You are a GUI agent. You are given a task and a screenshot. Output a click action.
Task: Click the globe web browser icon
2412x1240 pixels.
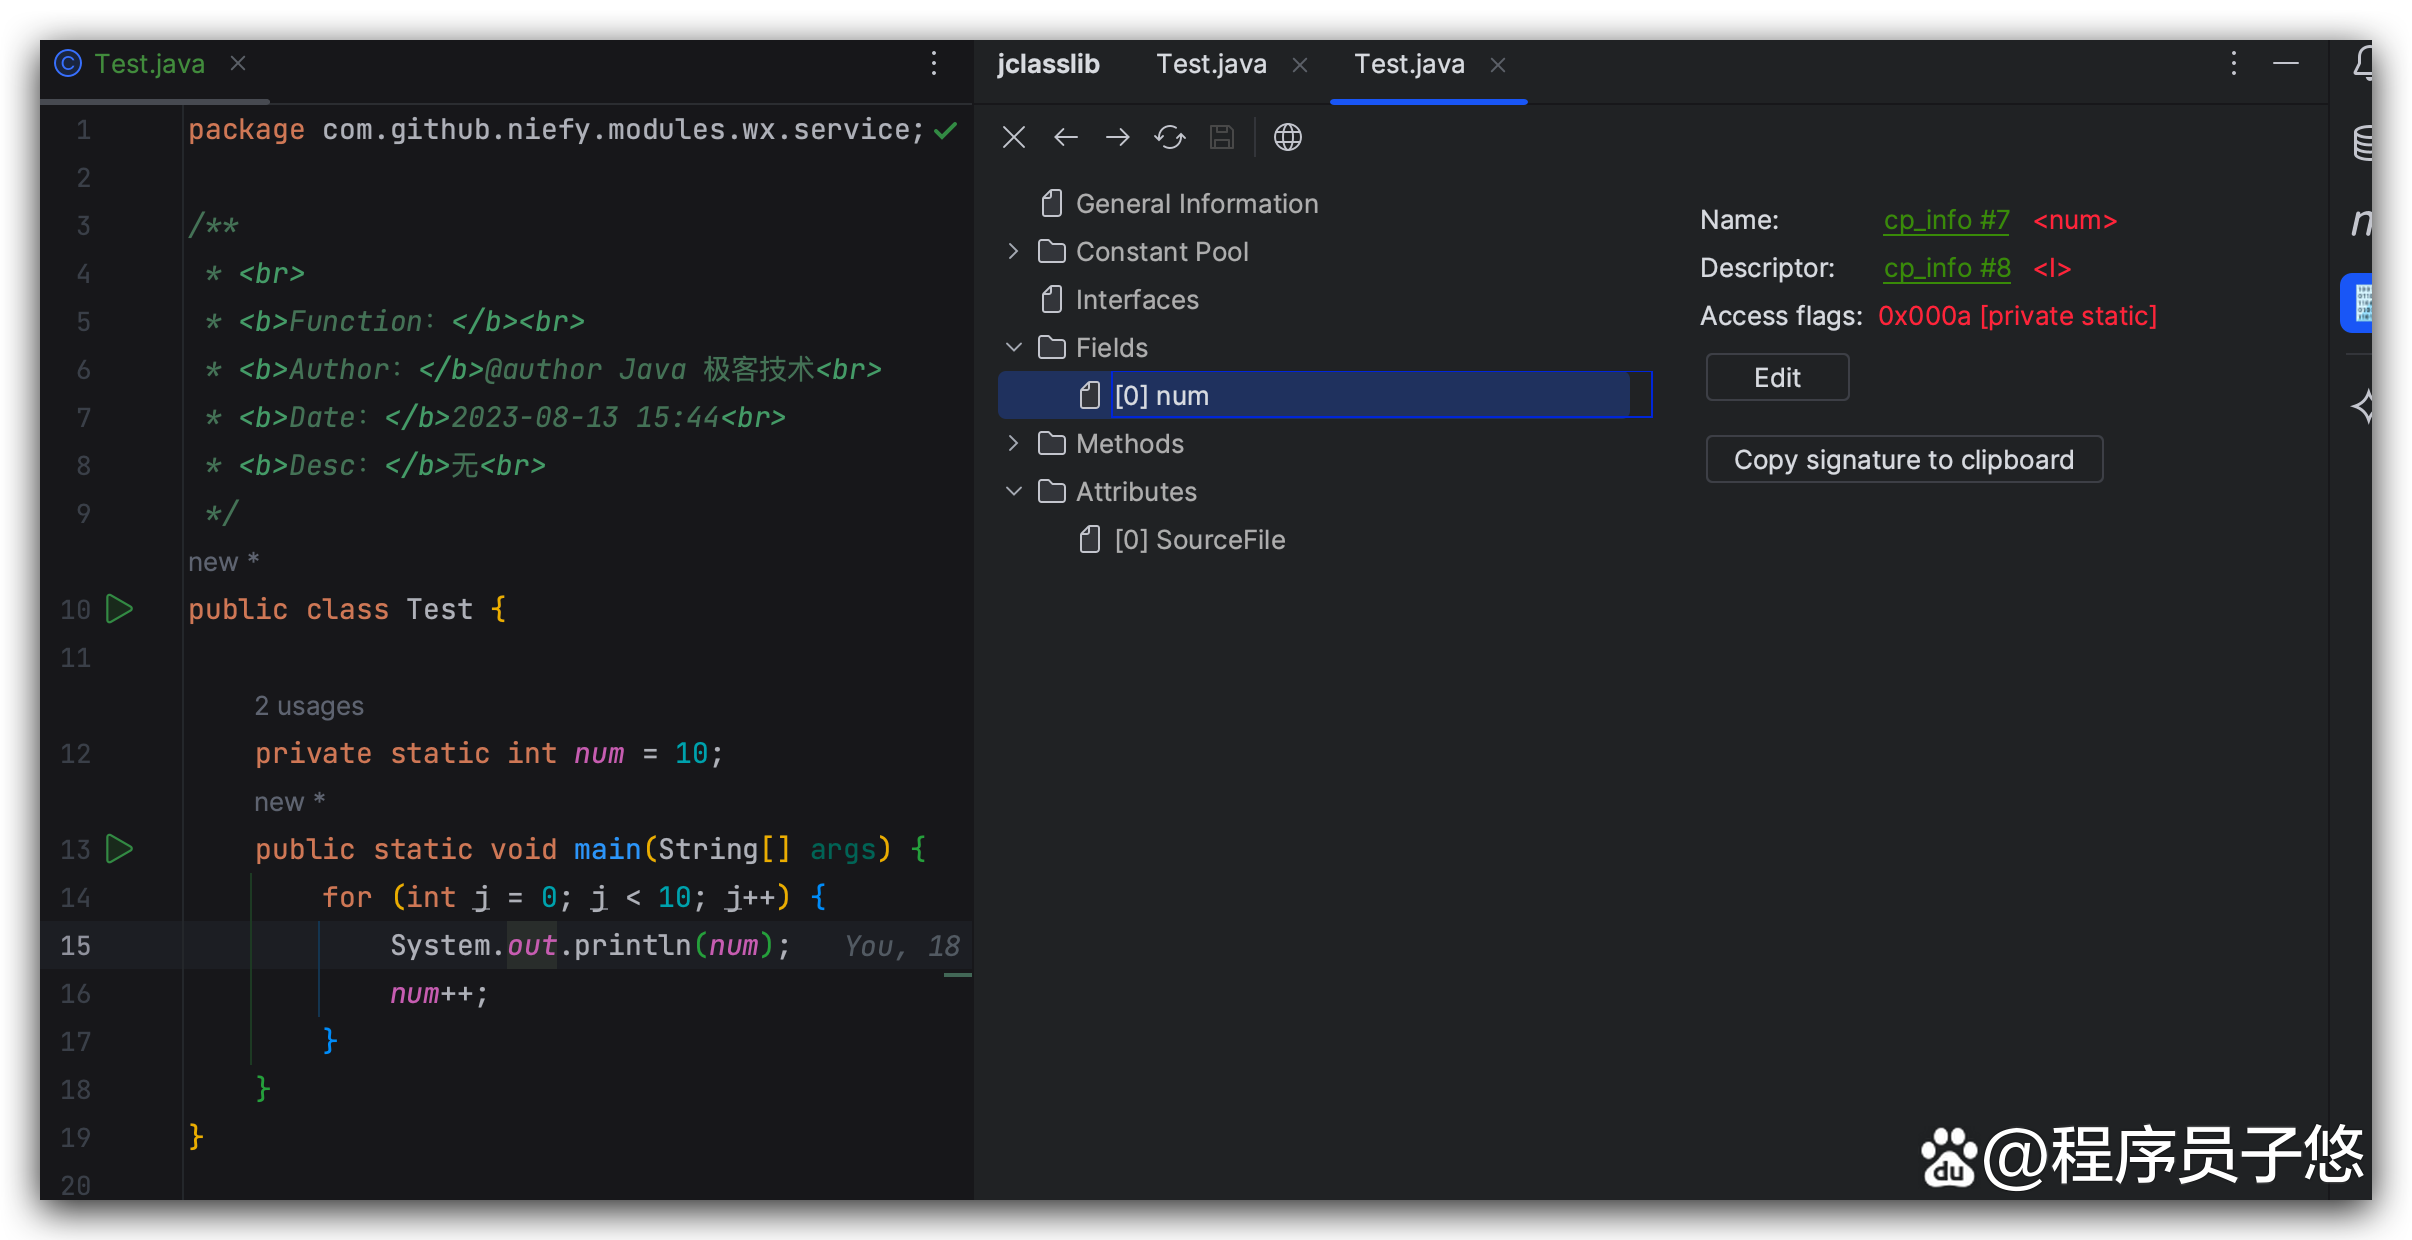[x=1287, y=137]
